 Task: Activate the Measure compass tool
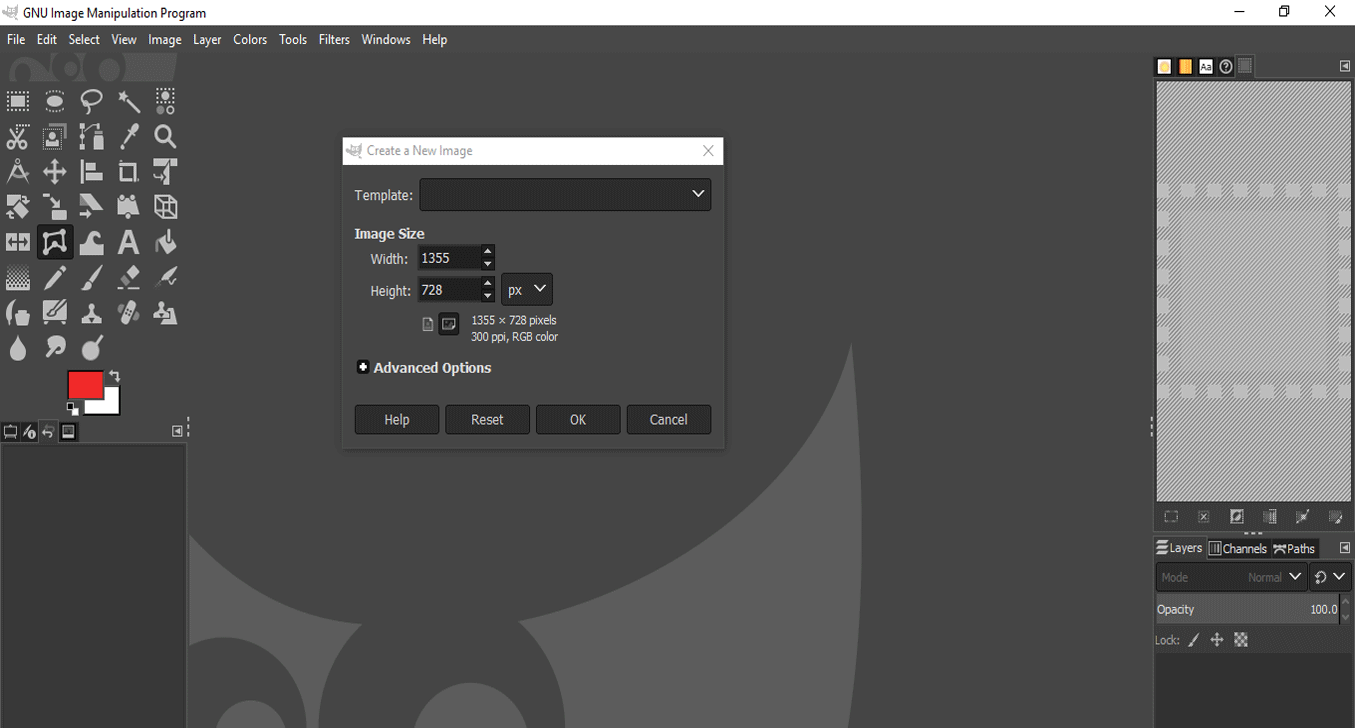[x=18, y=171]
